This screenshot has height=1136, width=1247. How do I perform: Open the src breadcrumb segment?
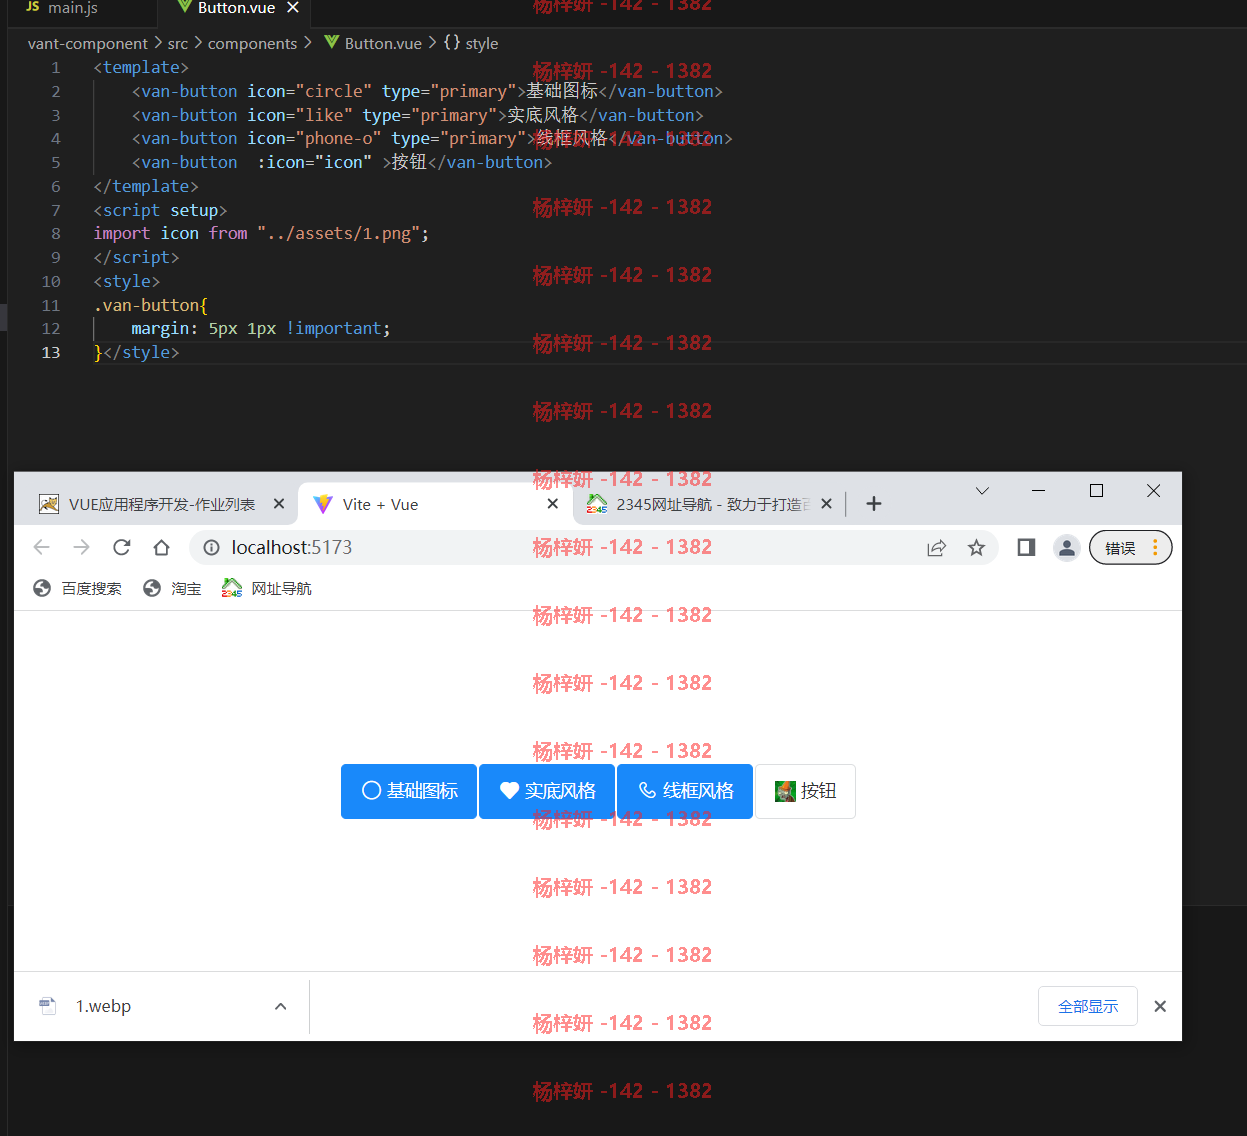178,44
